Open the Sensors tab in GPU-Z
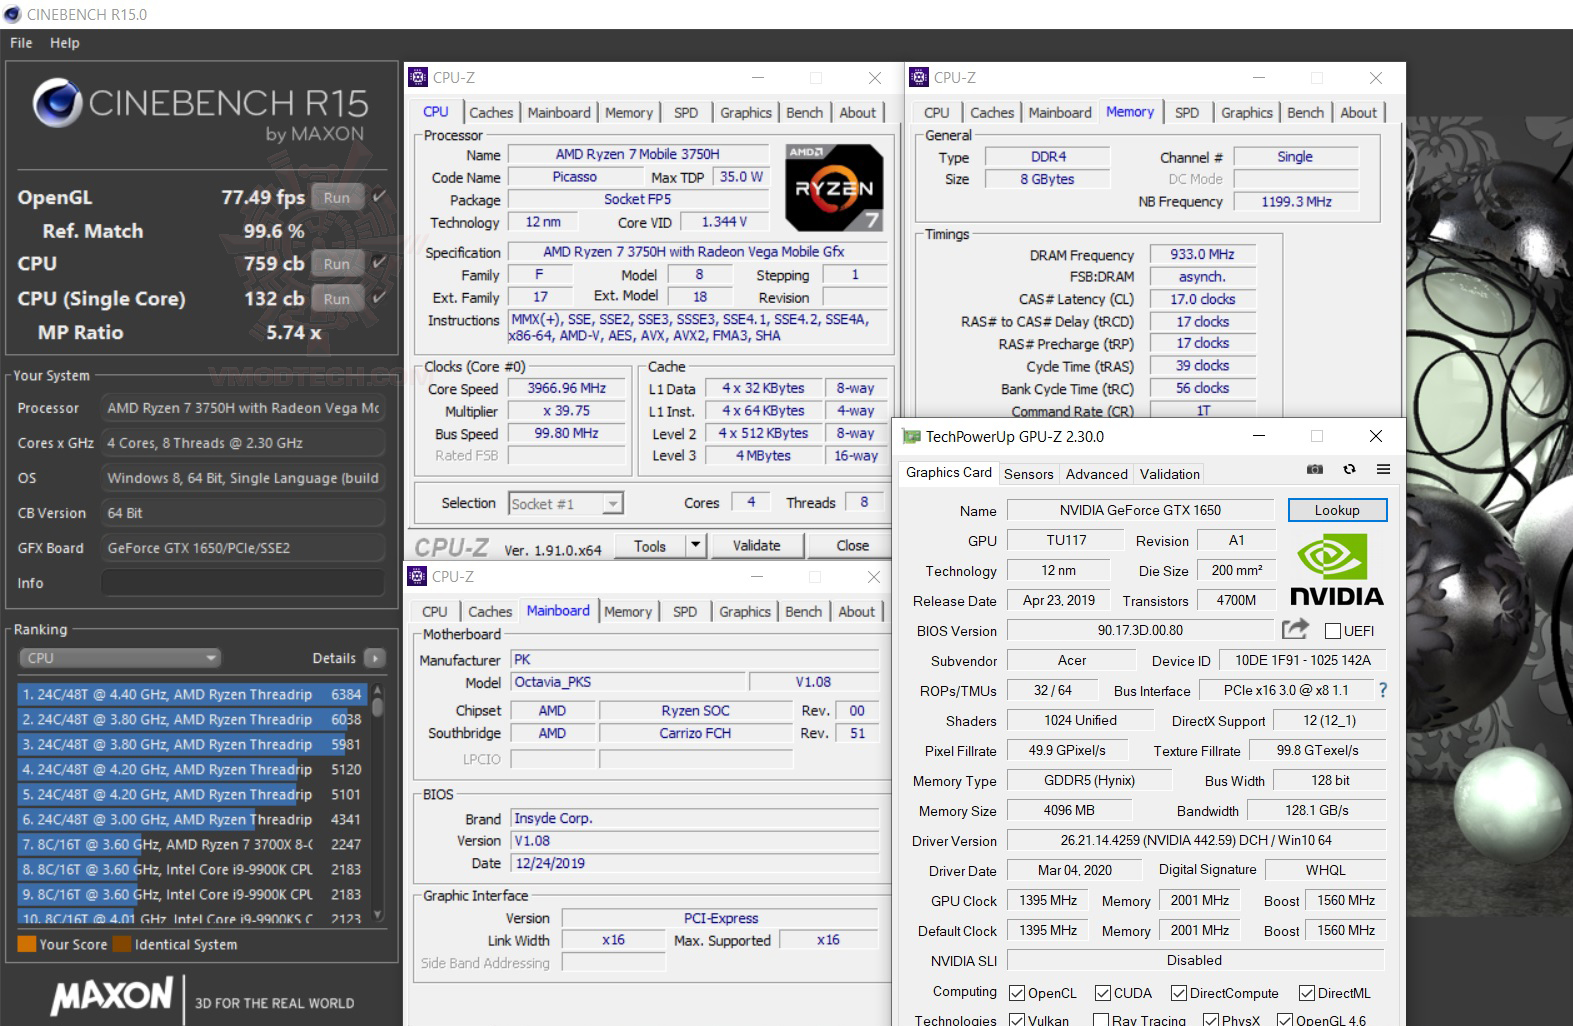The image size is (1573, 1026). click(x=1029, y=474)
